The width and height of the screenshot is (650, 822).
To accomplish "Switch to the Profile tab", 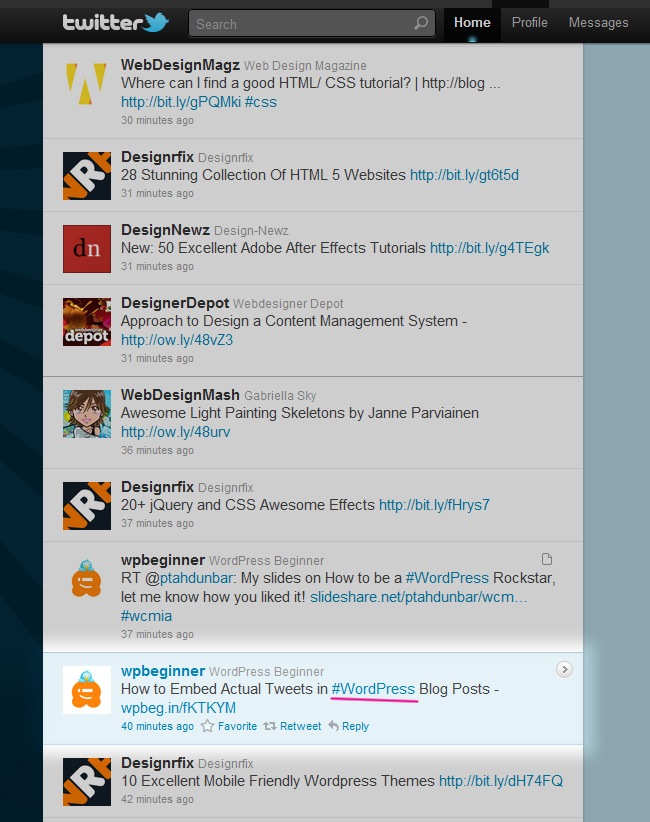I will pyautogui.click(x=529, y=22).
